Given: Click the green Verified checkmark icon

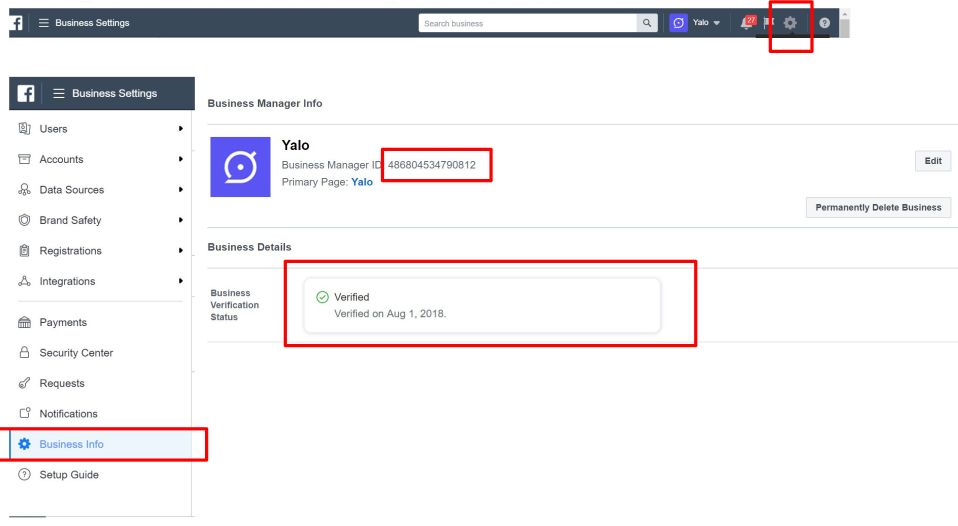Looking at the screenshot, I should (x=323, y=297).
